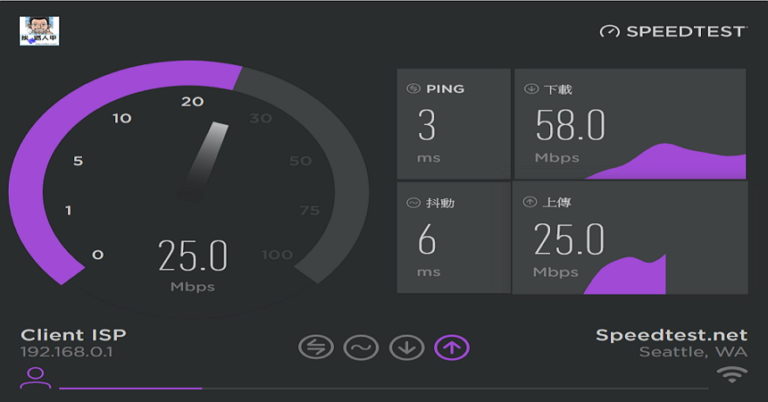Select the down arrow circle icon

pyautogui.click(x=406, y=347)
